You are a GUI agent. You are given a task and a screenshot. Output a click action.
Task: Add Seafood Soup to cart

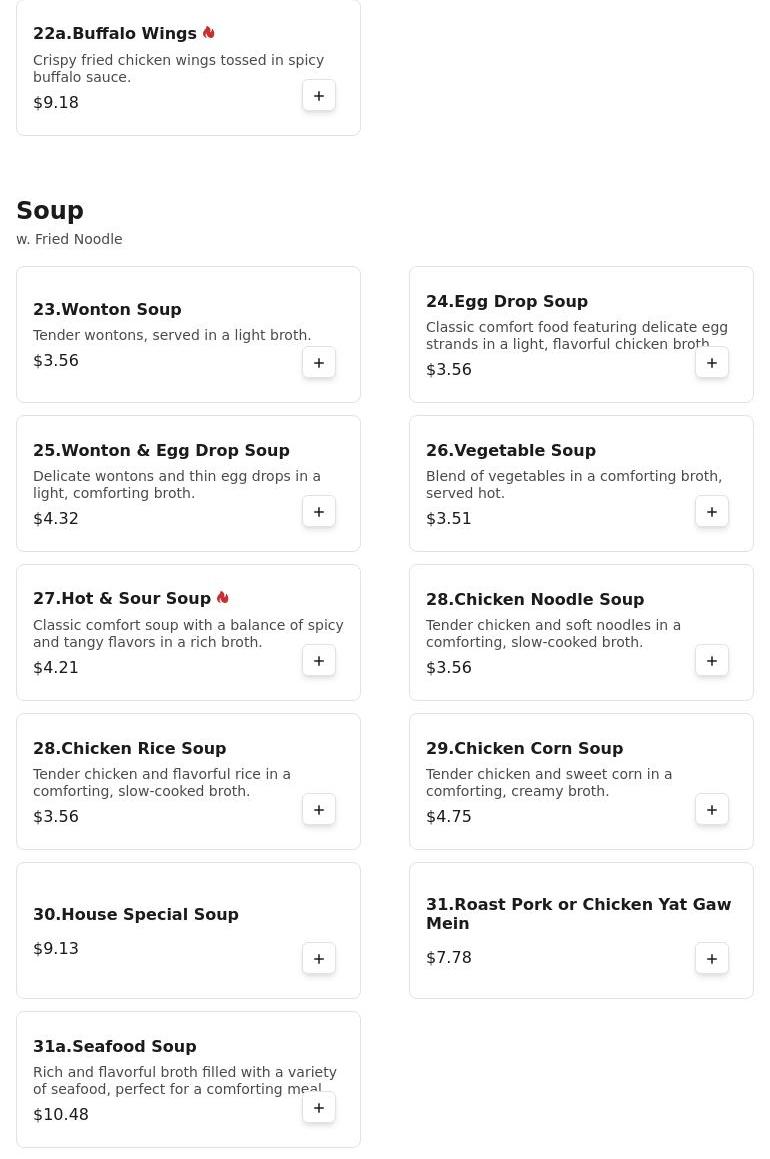tap(319, 1108)
